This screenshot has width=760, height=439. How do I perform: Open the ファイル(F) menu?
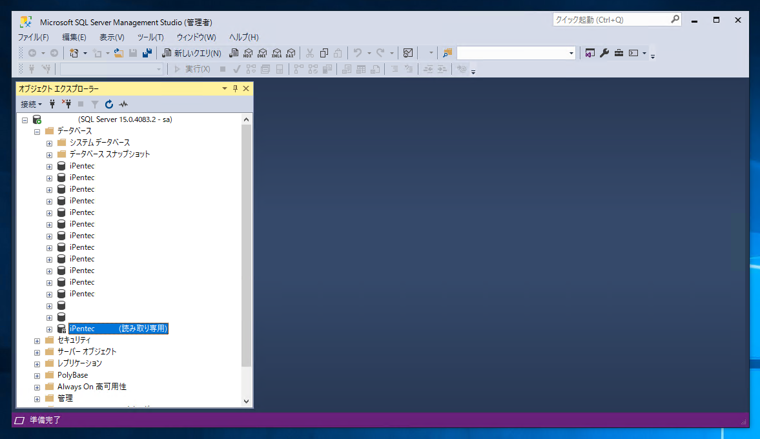point(33,37)
